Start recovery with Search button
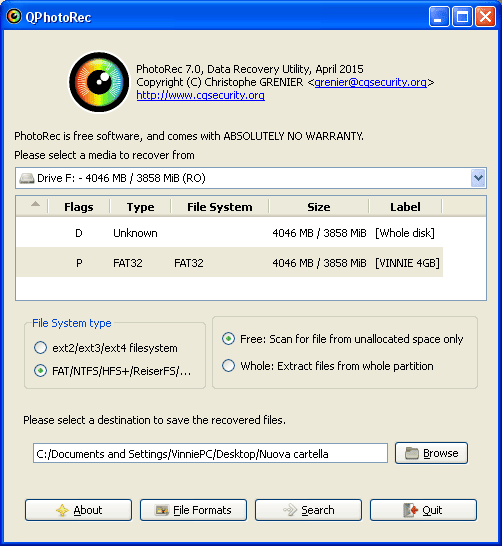Image resolution: width=502 pixels, height=546 pixels. point(308,510)
